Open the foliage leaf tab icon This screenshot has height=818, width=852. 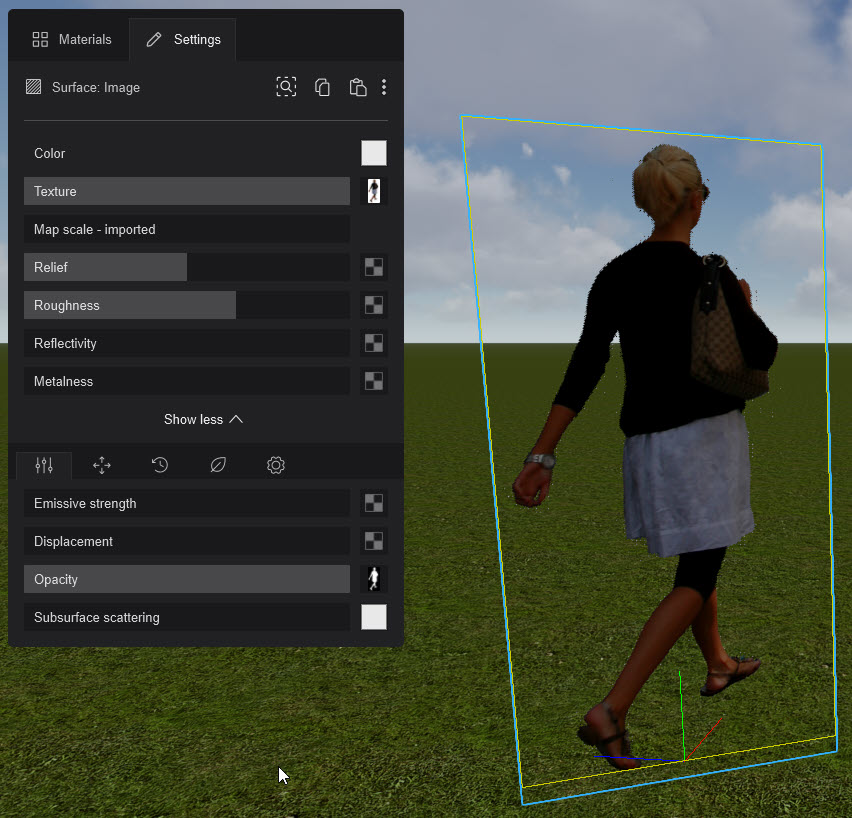click(217, 465)
